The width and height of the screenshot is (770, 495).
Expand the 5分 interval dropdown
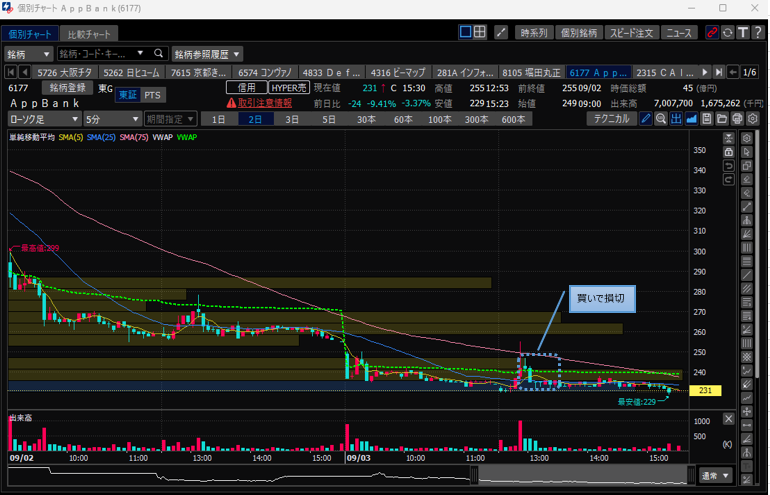tap(112, 119)
